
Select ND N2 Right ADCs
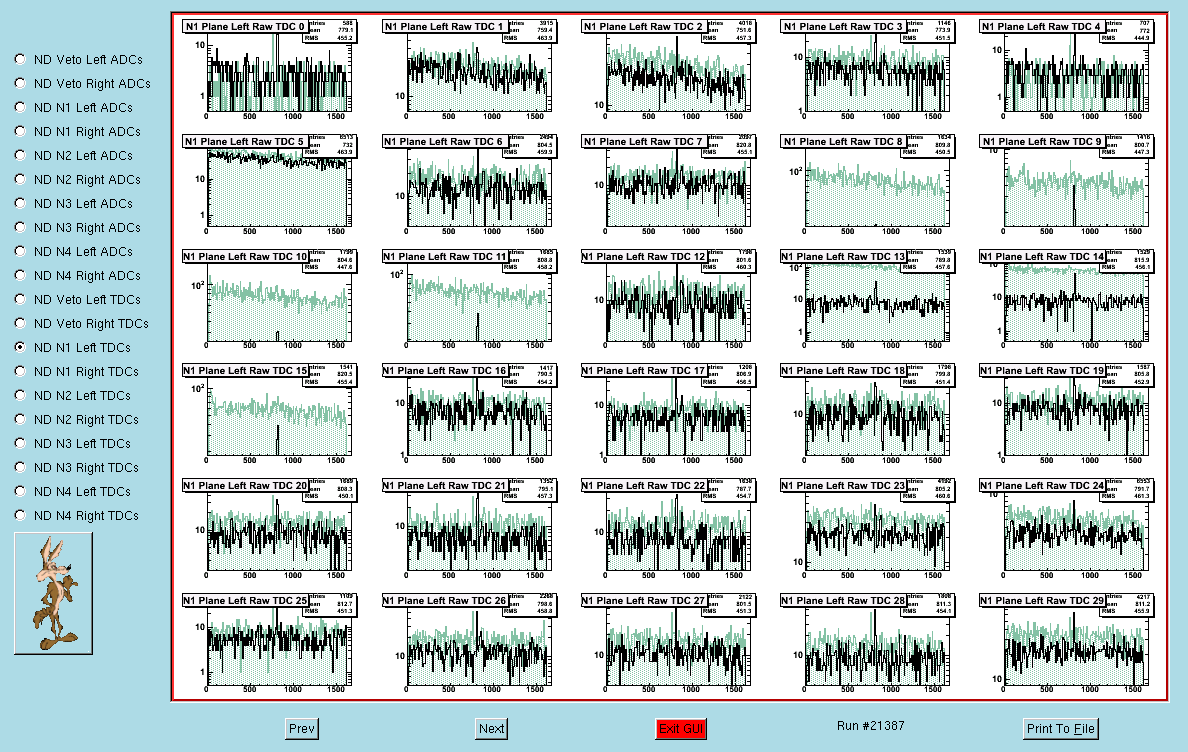tap(20, 179)
